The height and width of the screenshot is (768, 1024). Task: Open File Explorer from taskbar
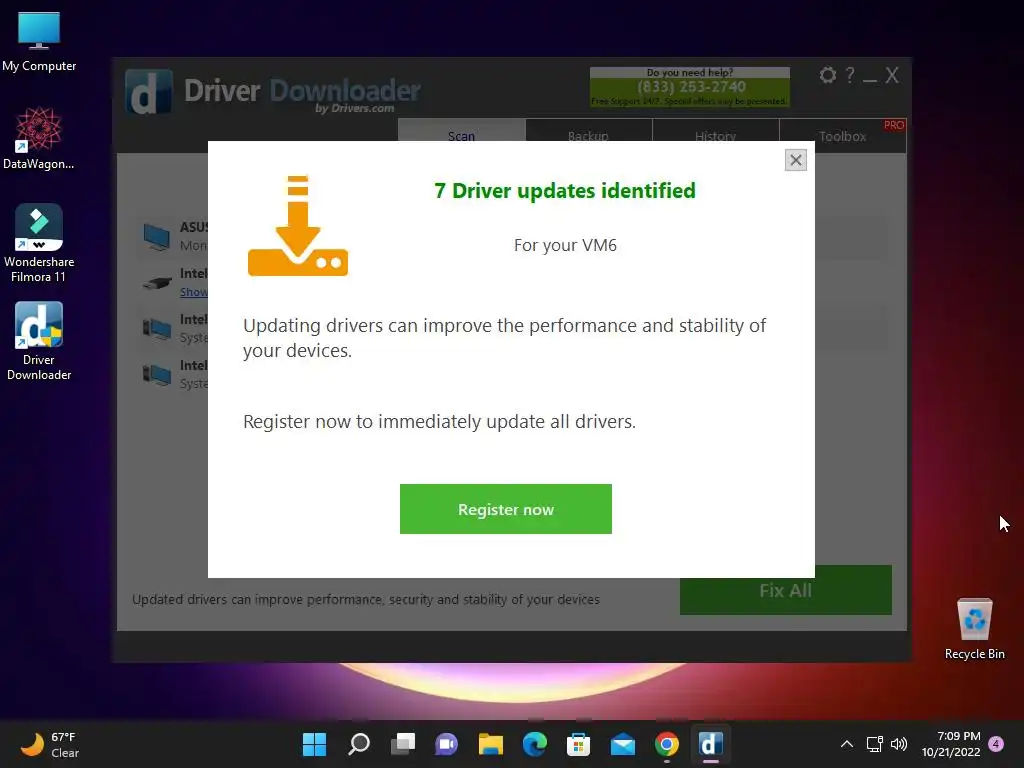click(x=490, y=744)
